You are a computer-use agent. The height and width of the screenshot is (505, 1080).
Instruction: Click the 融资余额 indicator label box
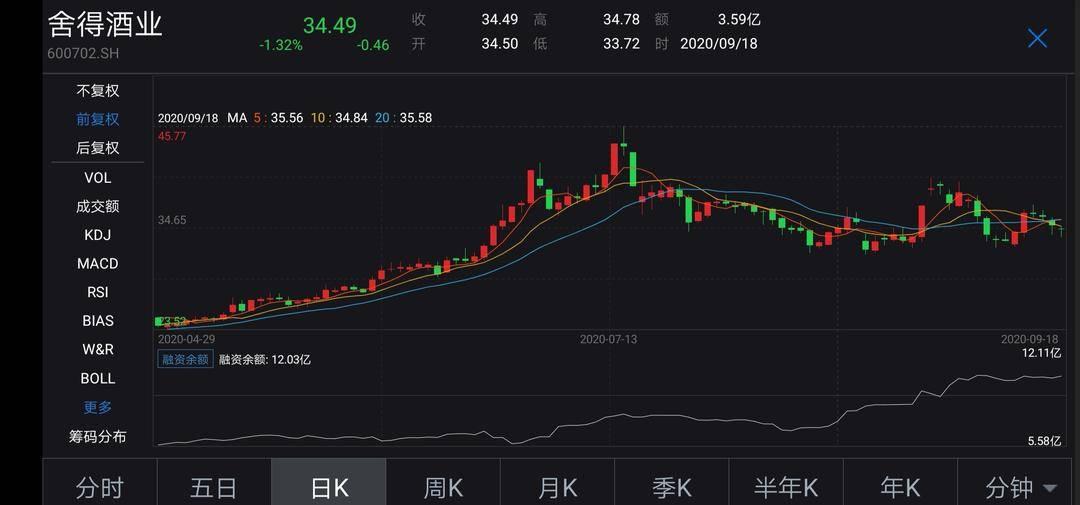coord(185,359)
